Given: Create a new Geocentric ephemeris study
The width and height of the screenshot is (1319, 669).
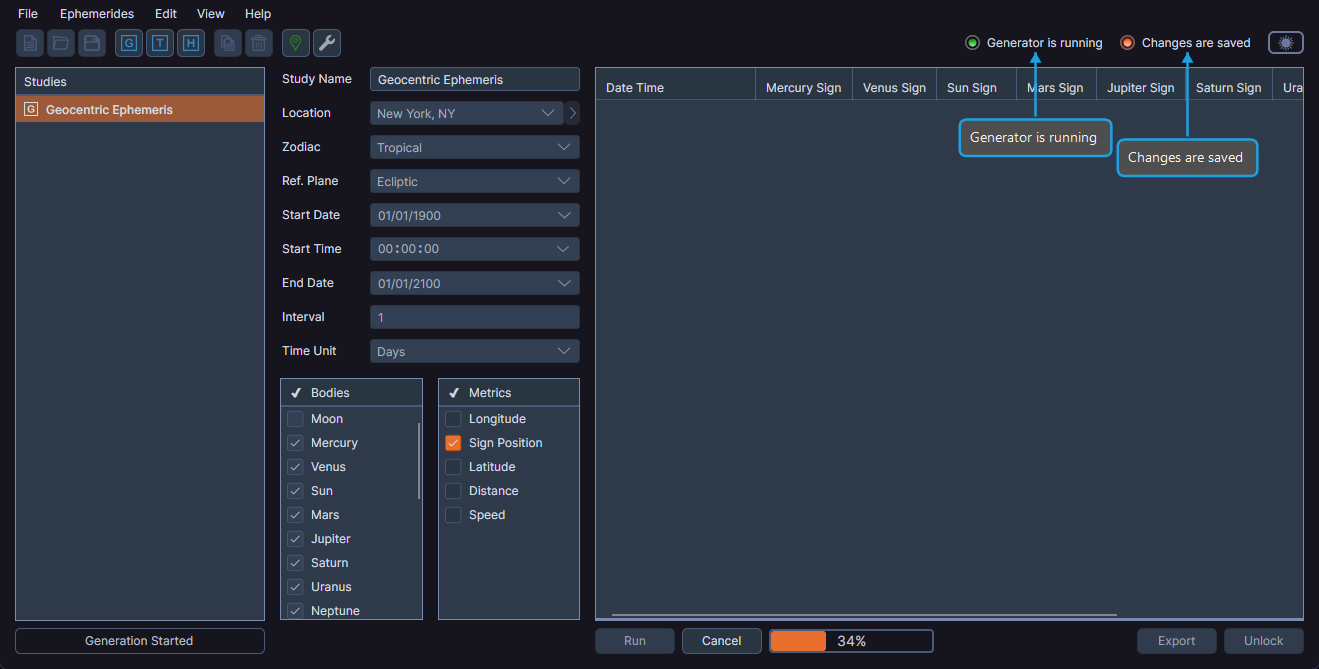Looking at the screenshot, I should 128,43.
